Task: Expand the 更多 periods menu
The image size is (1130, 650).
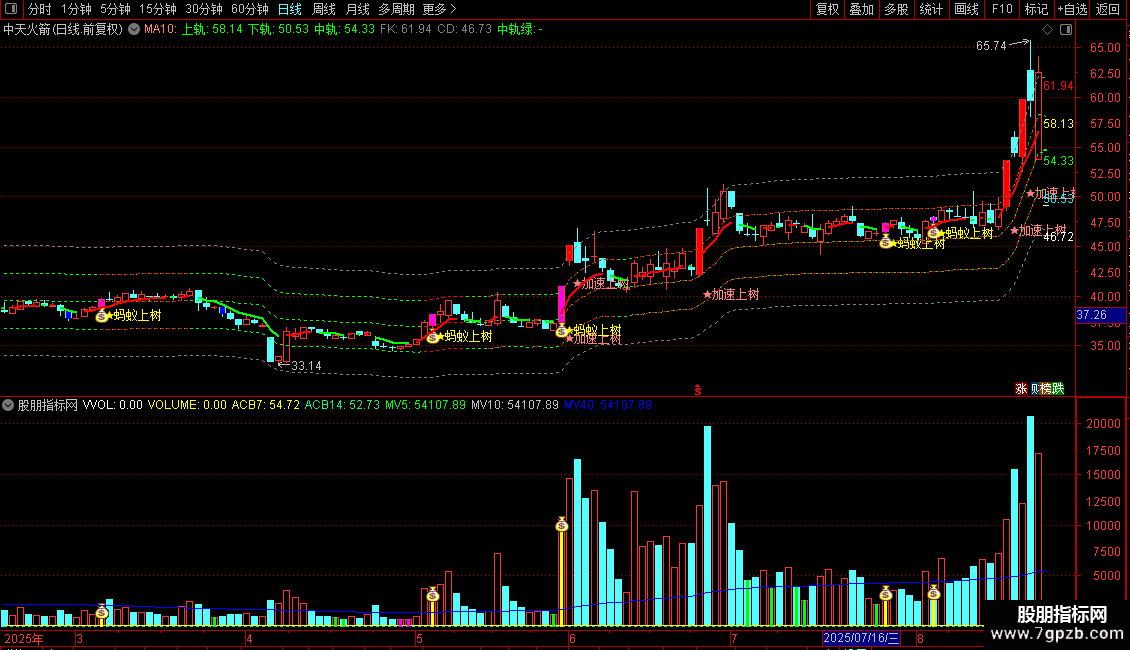Action: coord(440,9)
